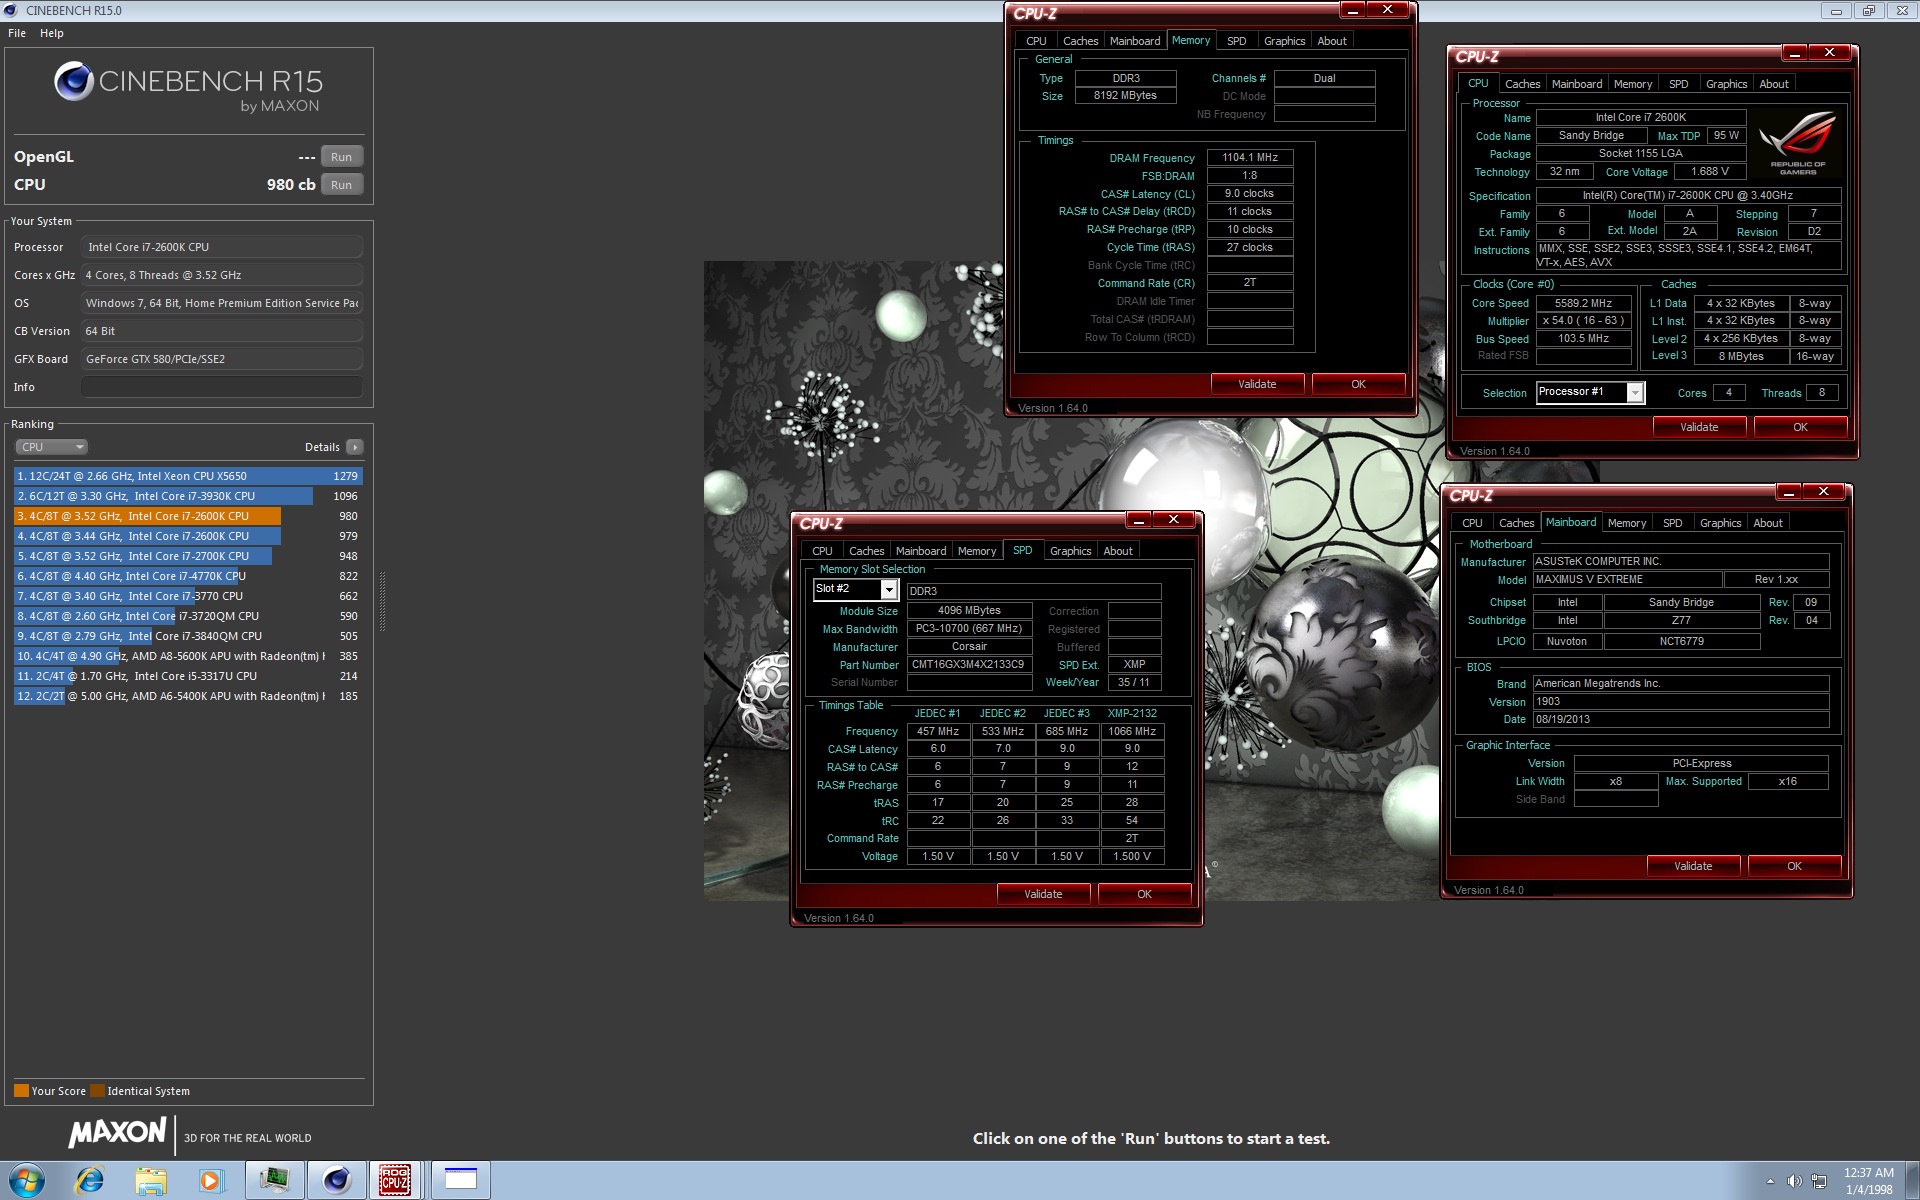Image resolution: width=1920 pixels, height=1200 pixels.
Task: Open the File menu
Action: pyautogui.click(x=17, y=33)
